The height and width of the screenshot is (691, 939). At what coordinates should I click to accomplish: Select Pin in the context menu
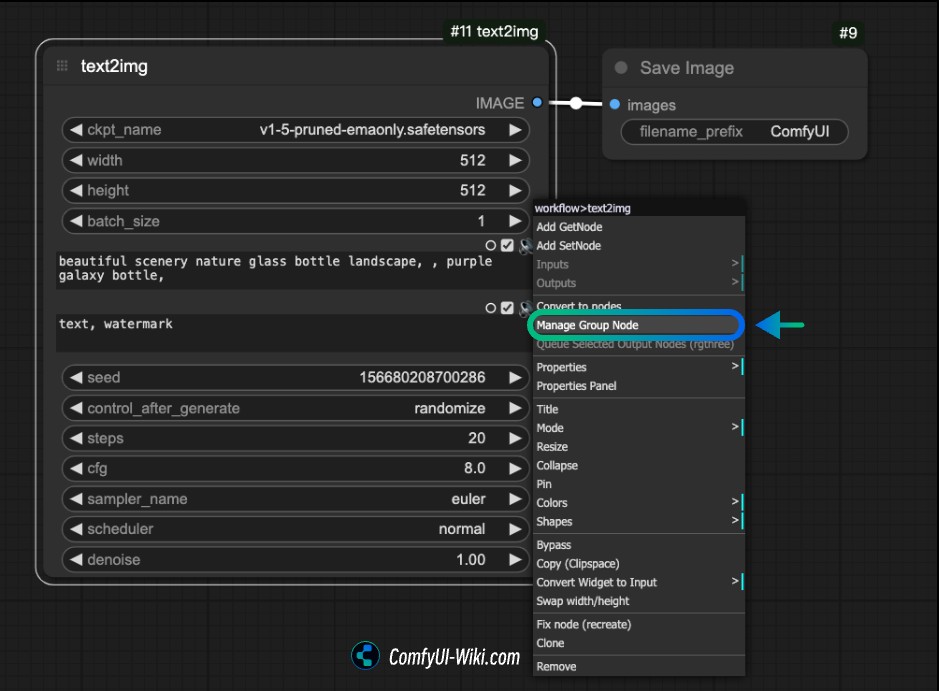click(x=639, y=484)
